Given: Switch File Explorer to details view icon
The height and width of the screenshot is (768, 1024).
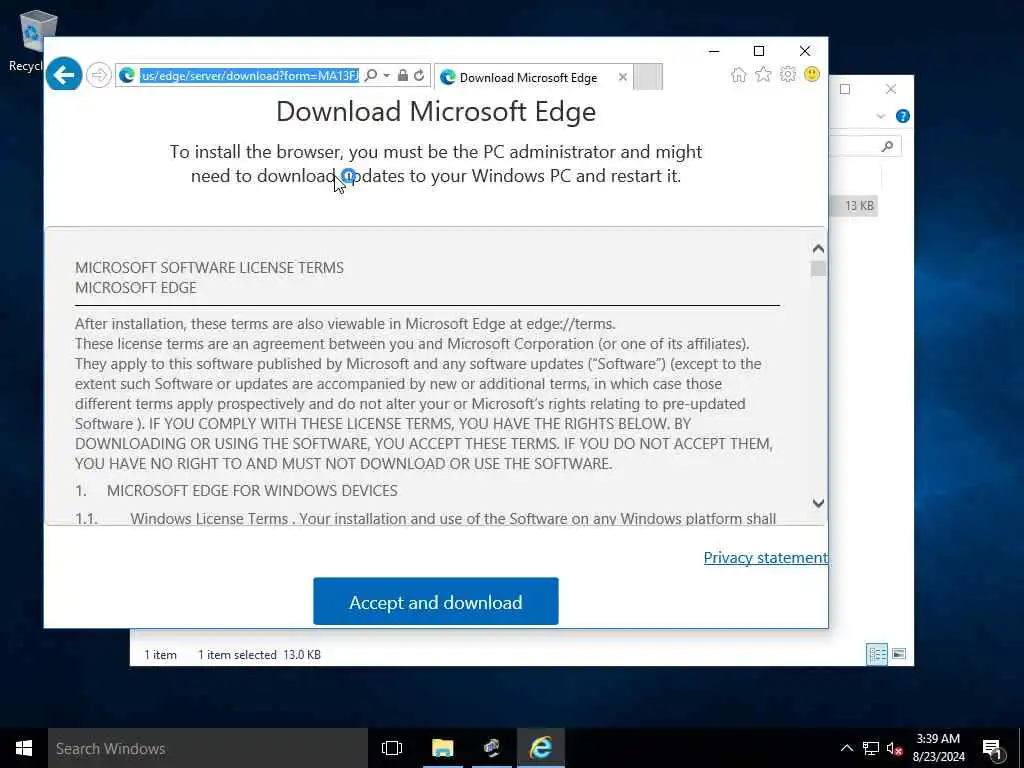Looking at the screenshot, I should point(876,654).
